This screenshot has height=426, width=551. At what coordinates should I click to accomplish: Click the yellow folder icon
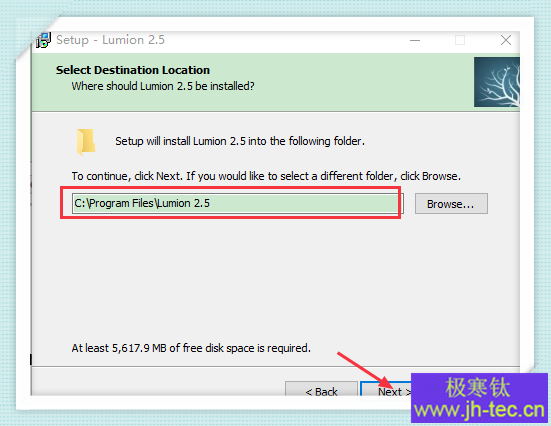coord(86,142)
